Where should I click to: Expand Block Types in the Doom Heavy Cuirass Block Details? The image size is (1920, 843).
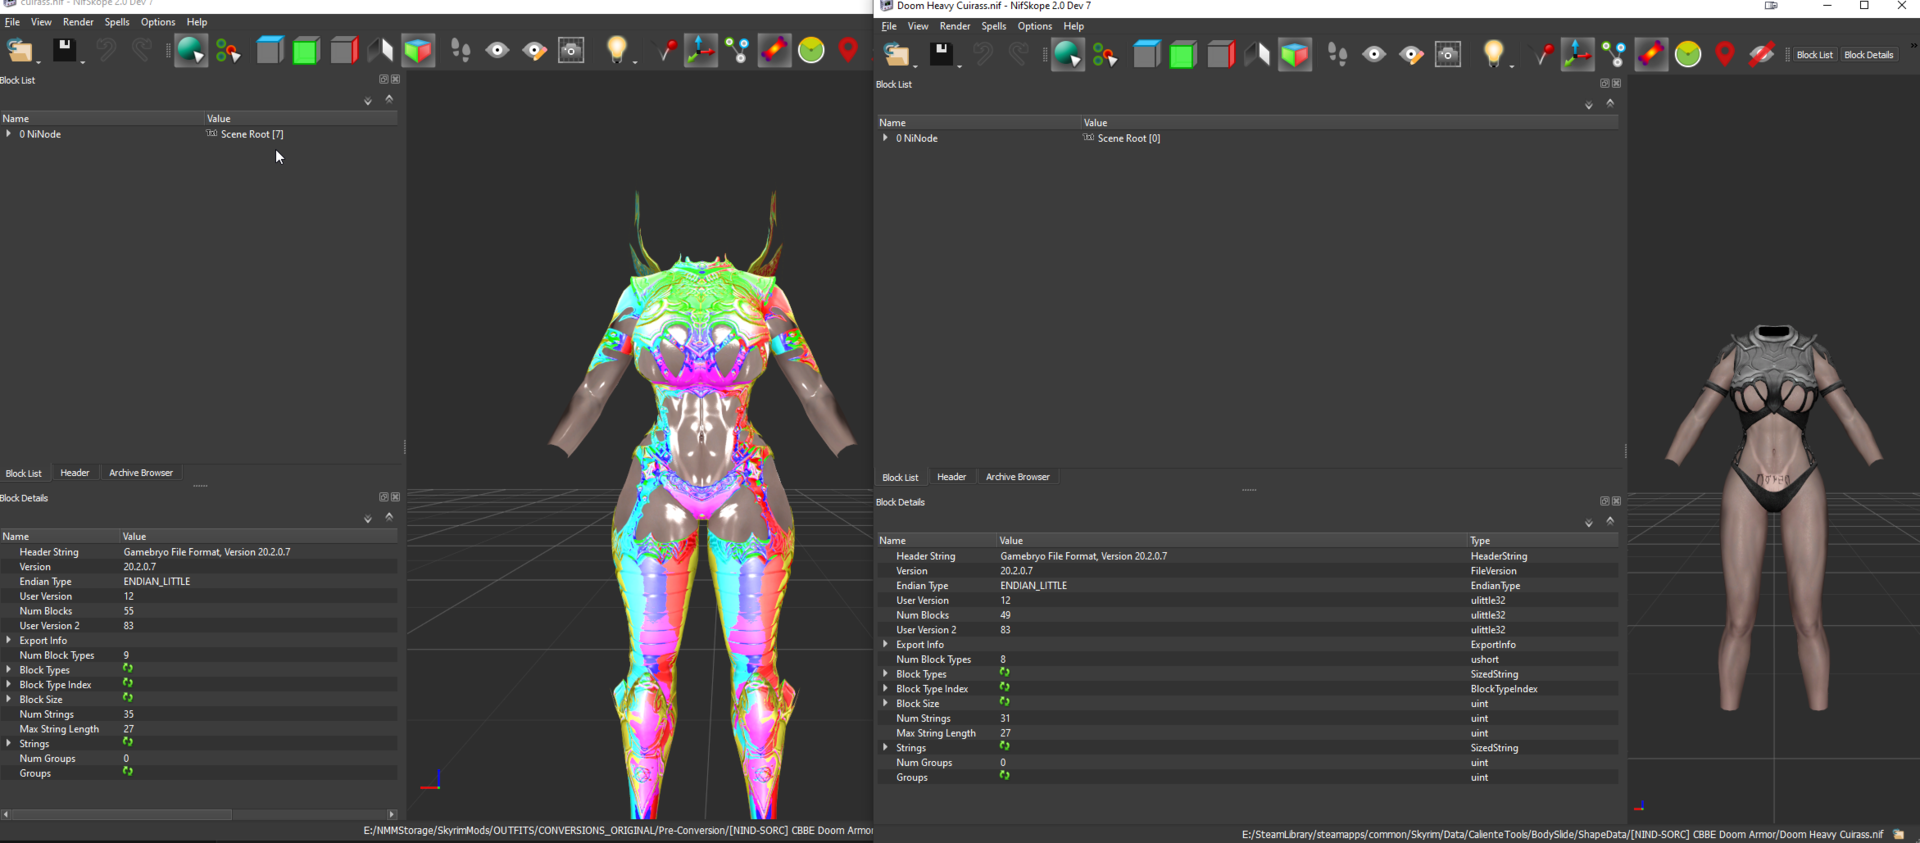(886, 674)
